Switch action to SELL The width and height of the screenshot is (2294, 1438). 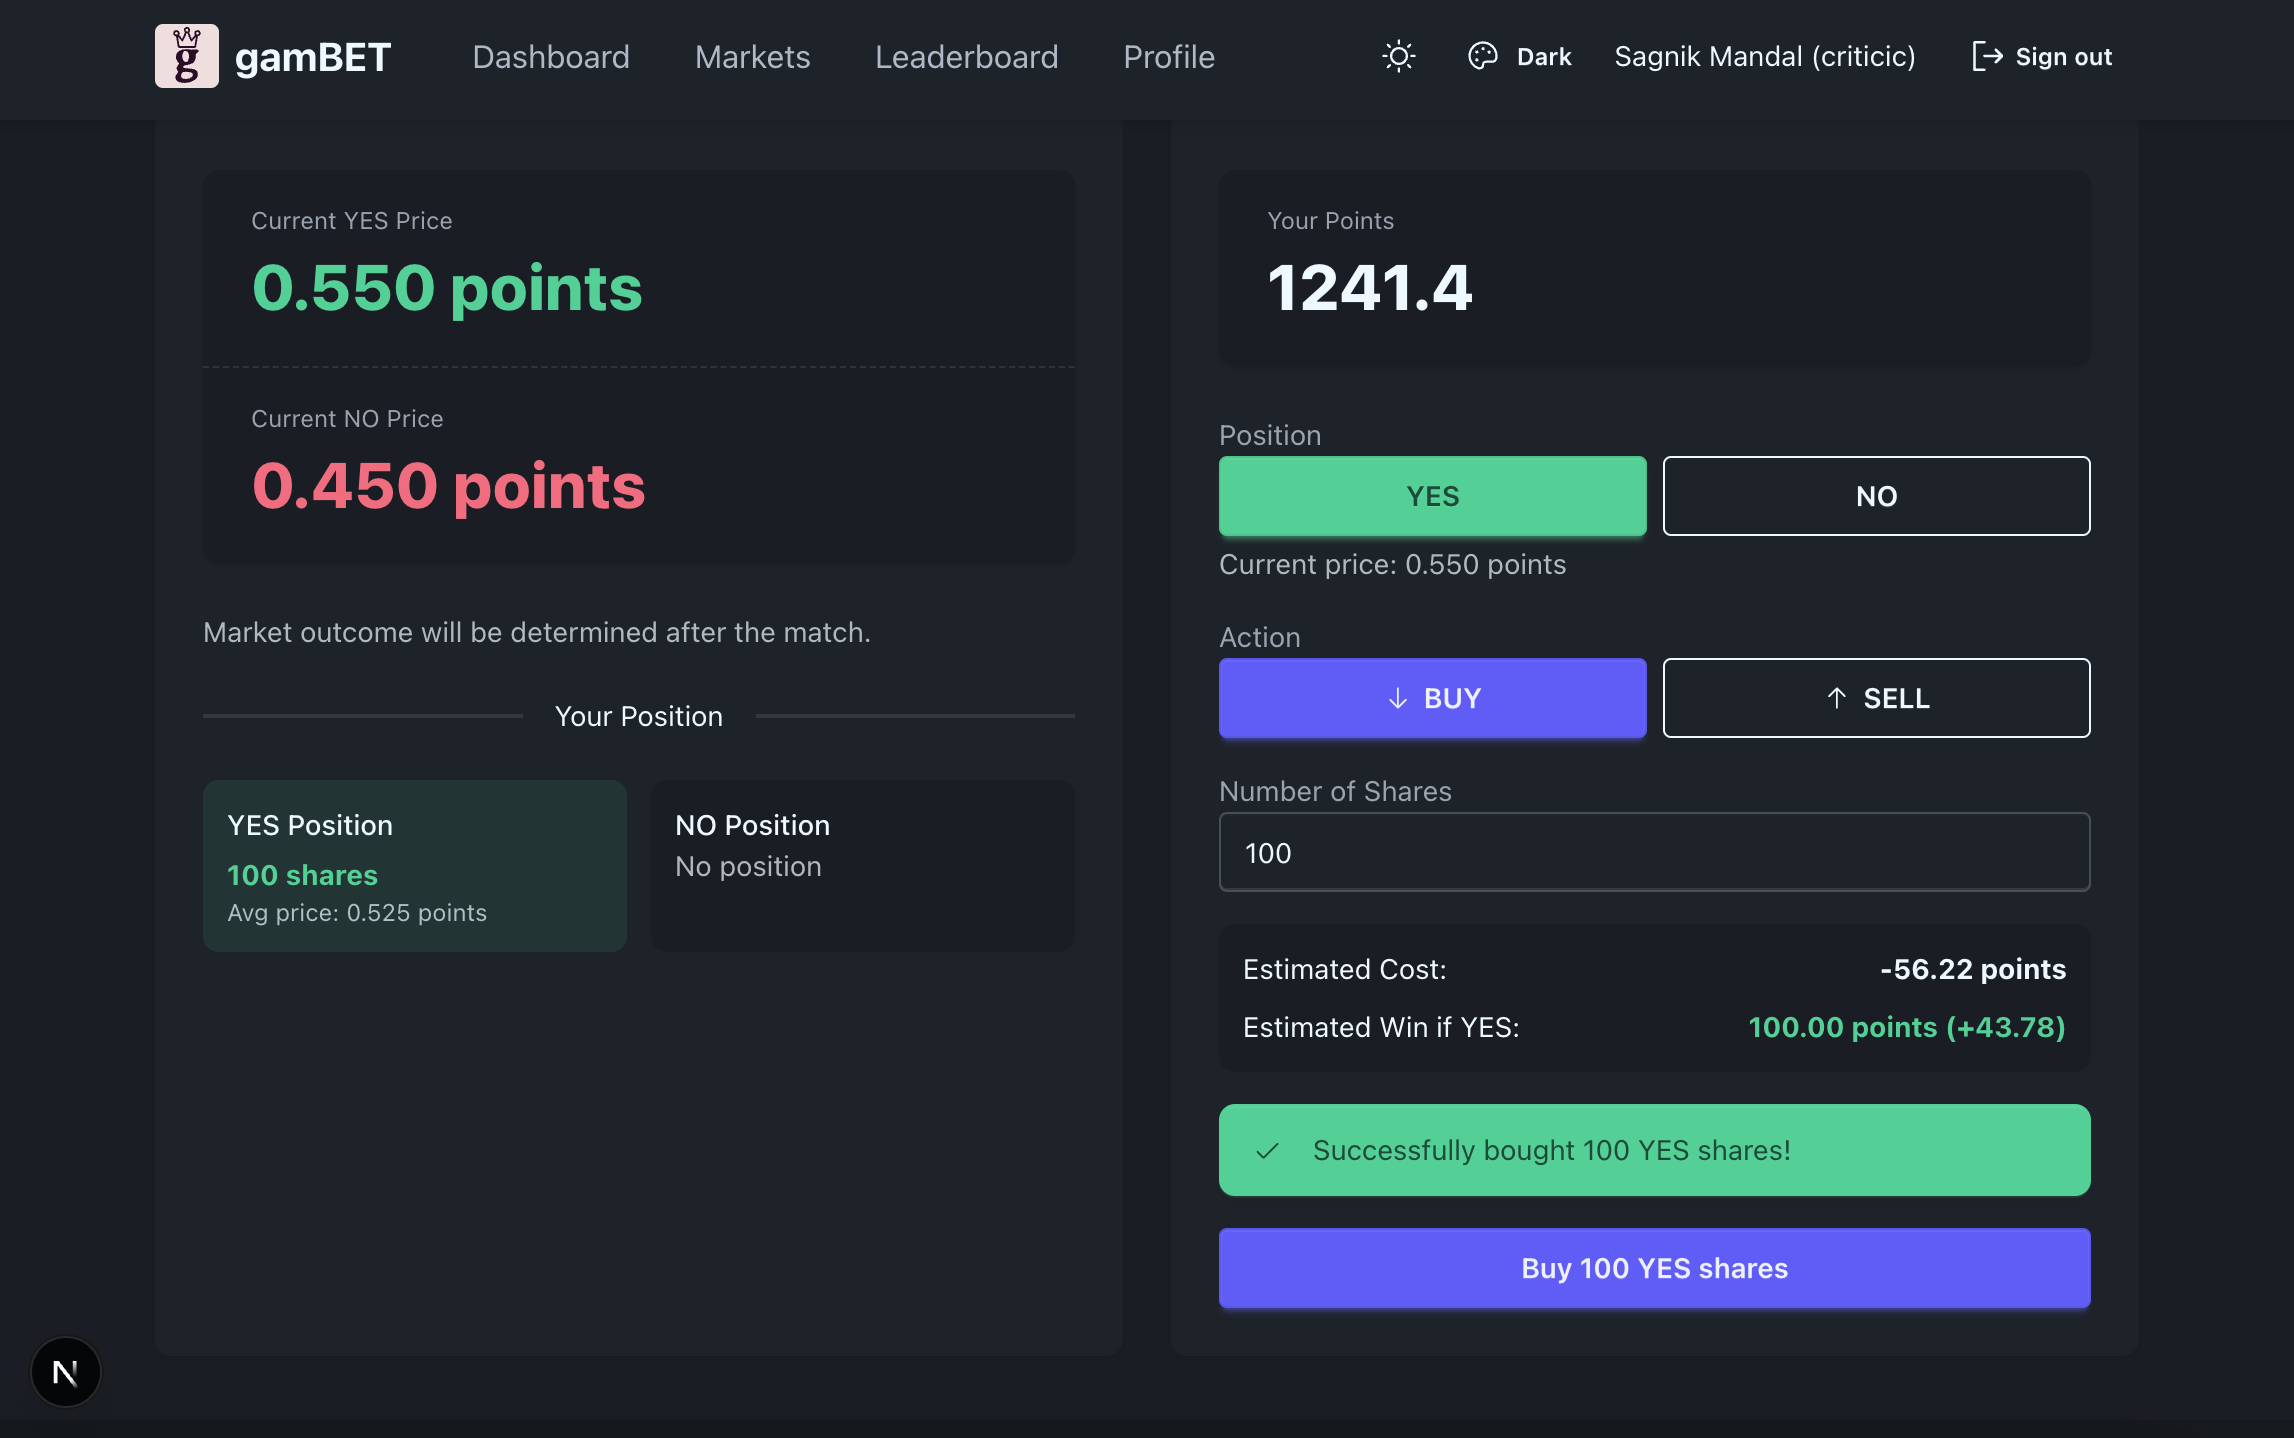[1876, 698]
